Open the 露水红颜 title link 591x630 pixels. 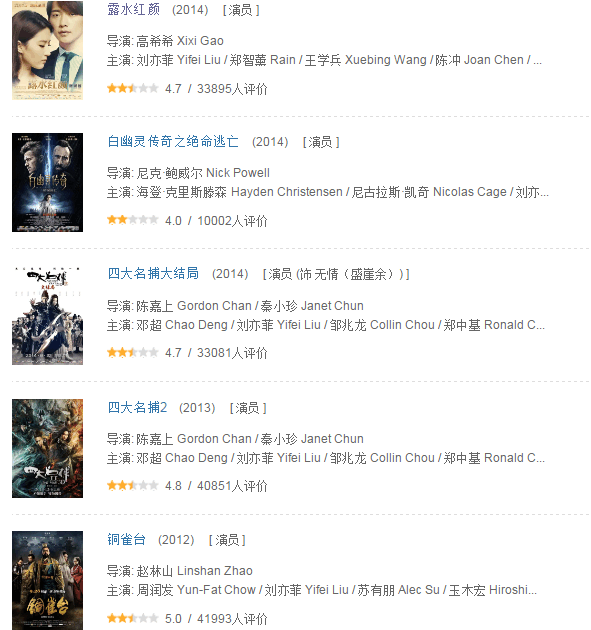click(x=134, y=9)
